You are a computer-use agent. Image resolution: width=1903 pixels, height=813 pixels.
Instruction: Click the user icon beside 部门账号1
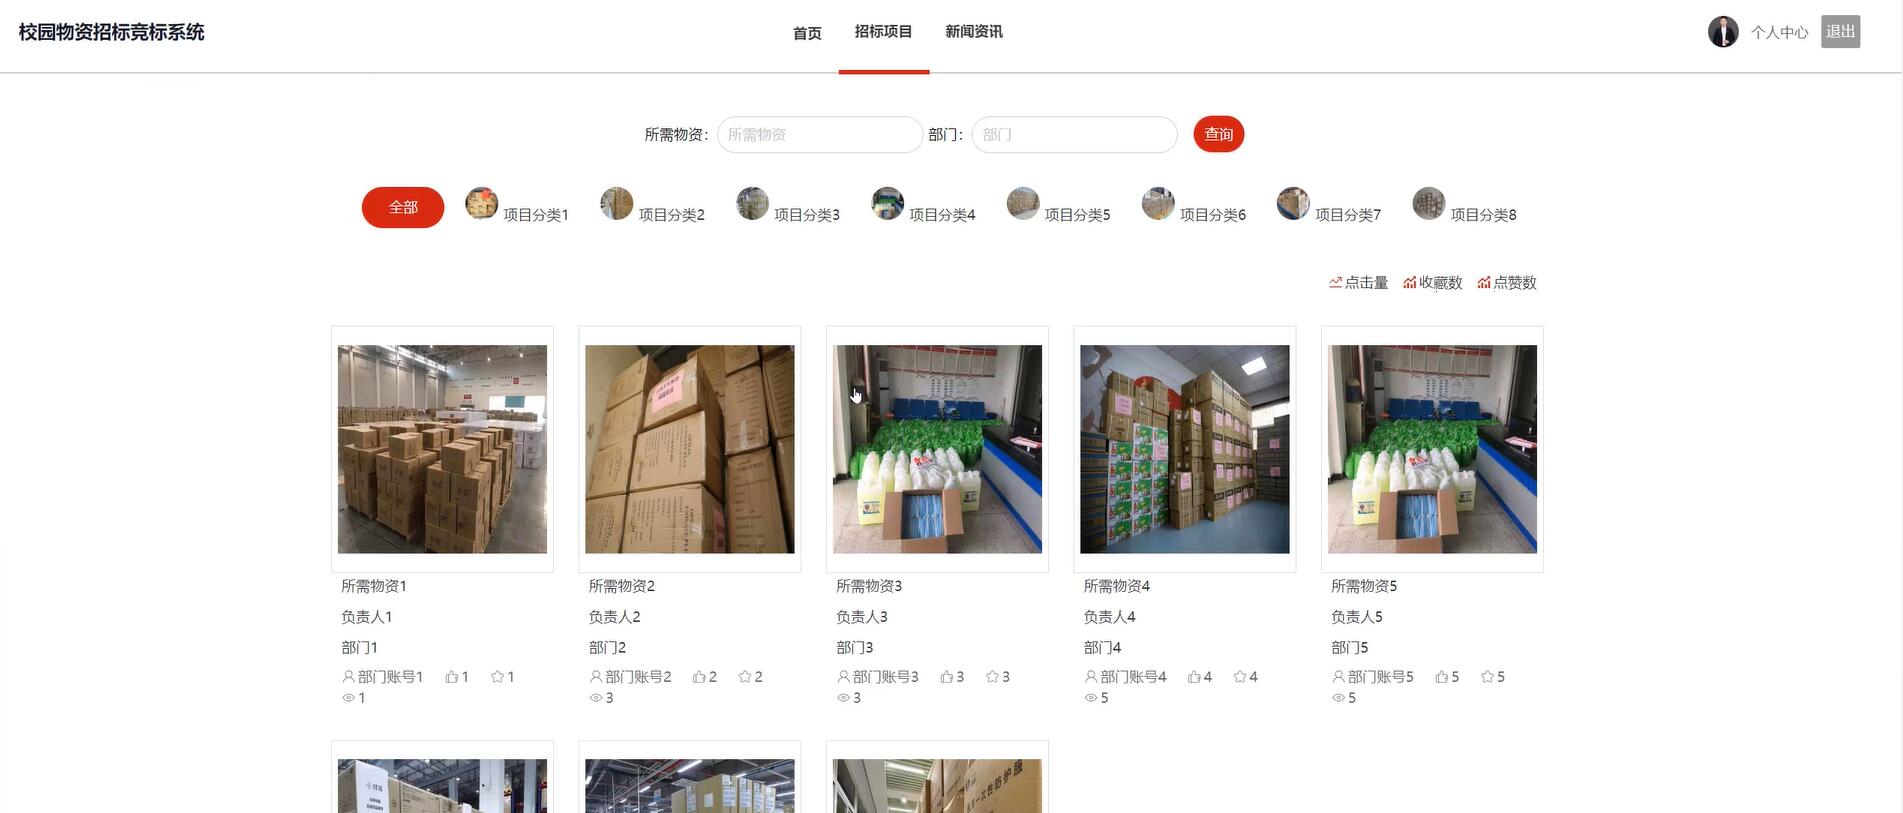348,677
